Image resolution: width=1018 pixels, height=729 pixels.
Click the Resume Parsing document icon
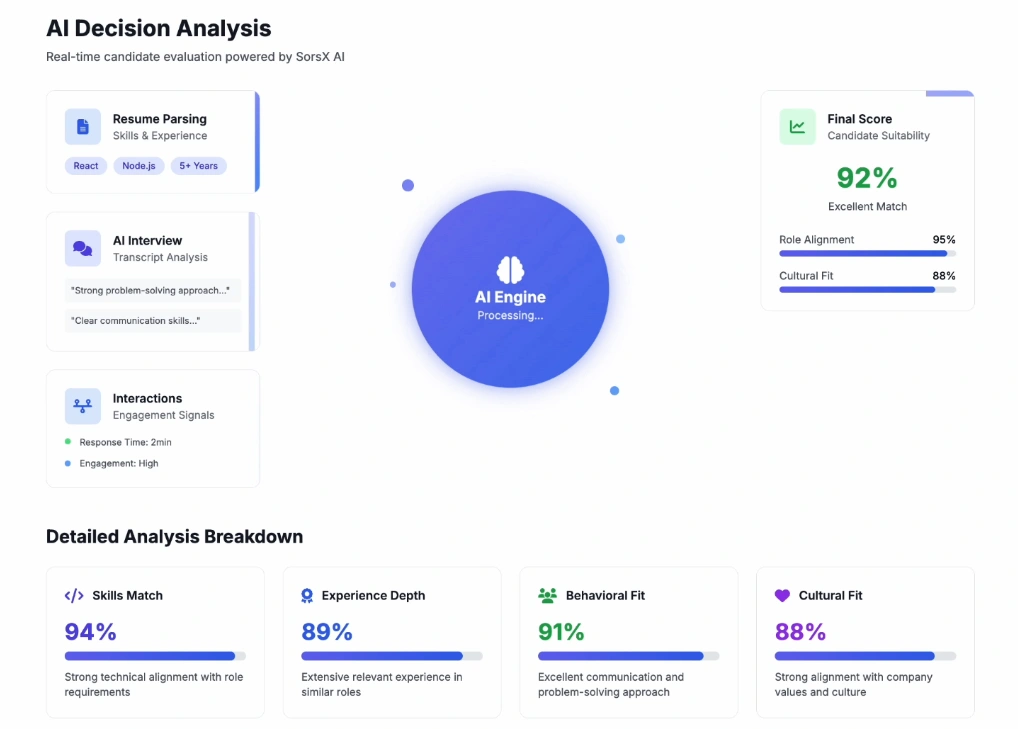coord(83,127)
